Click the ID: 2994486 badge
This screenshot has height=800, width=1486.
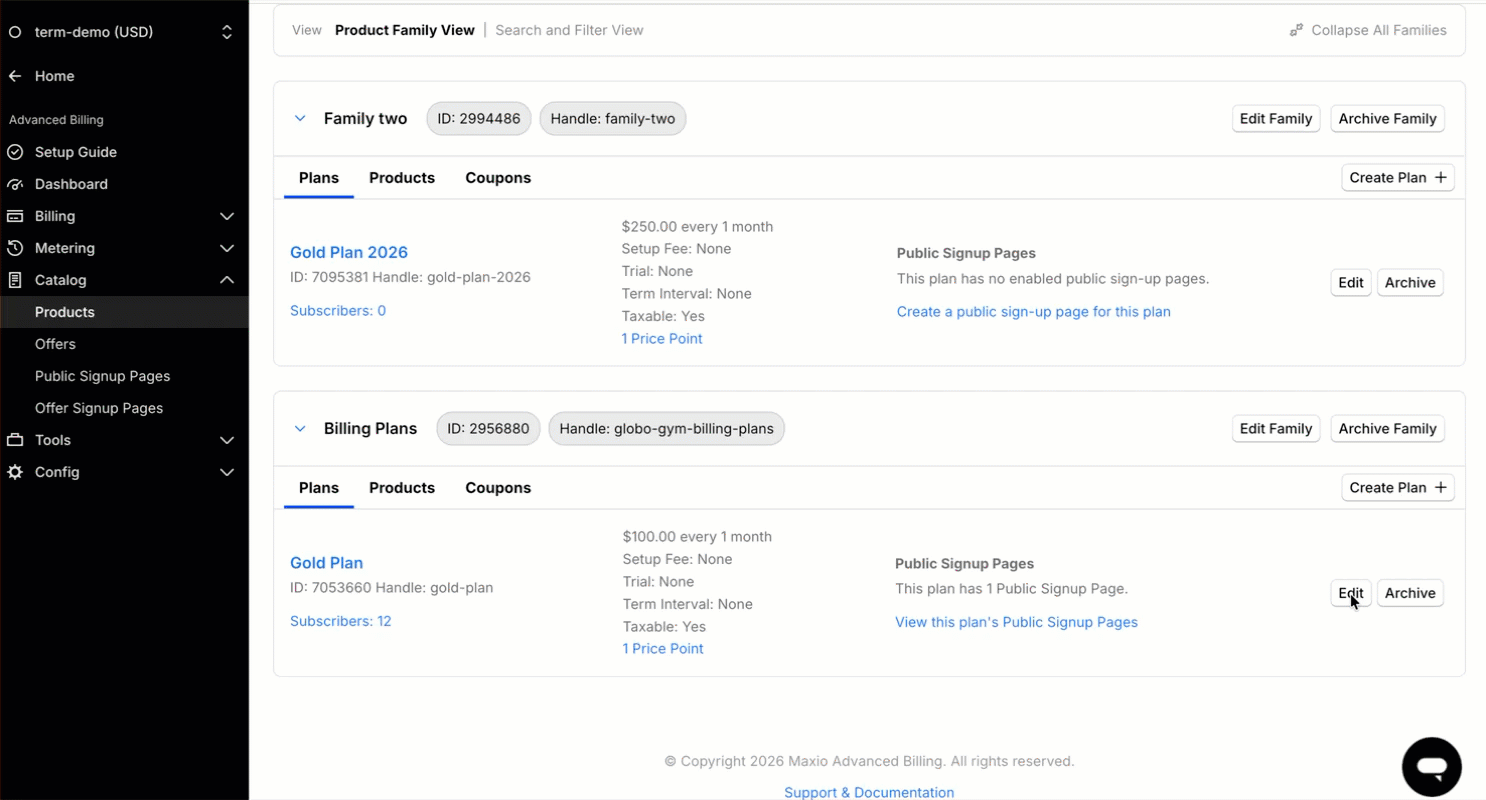point(479,118)
